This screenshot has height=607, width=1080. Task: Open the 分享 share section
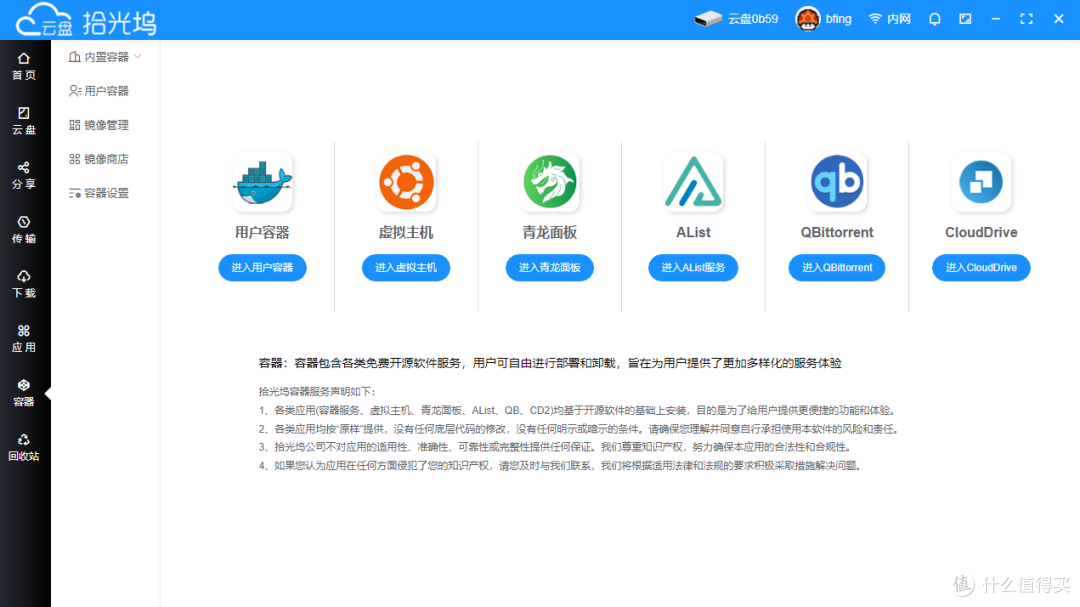tap(24, 175)
